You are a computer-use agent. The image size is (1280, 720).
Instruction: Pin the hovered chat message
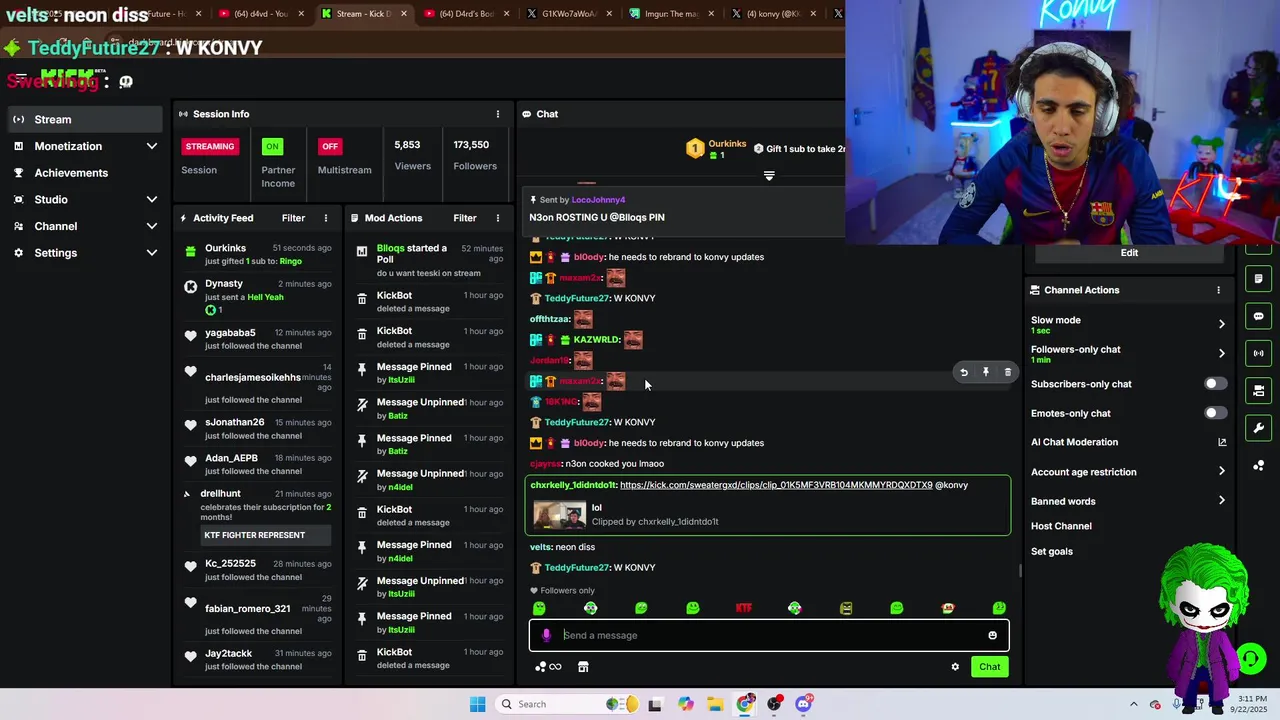point(985,372)
